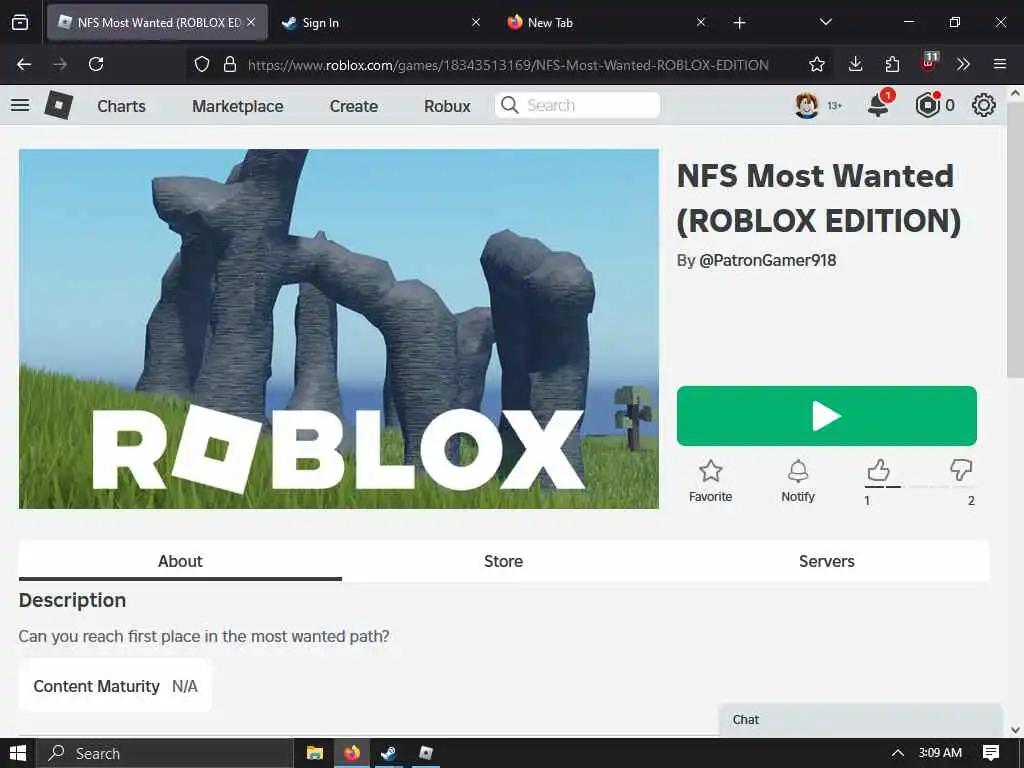Image resolution: width=1024 pixels, height=768 pixels.
Task: Go to Roblox home via logo icon
Action: point(58,105)
